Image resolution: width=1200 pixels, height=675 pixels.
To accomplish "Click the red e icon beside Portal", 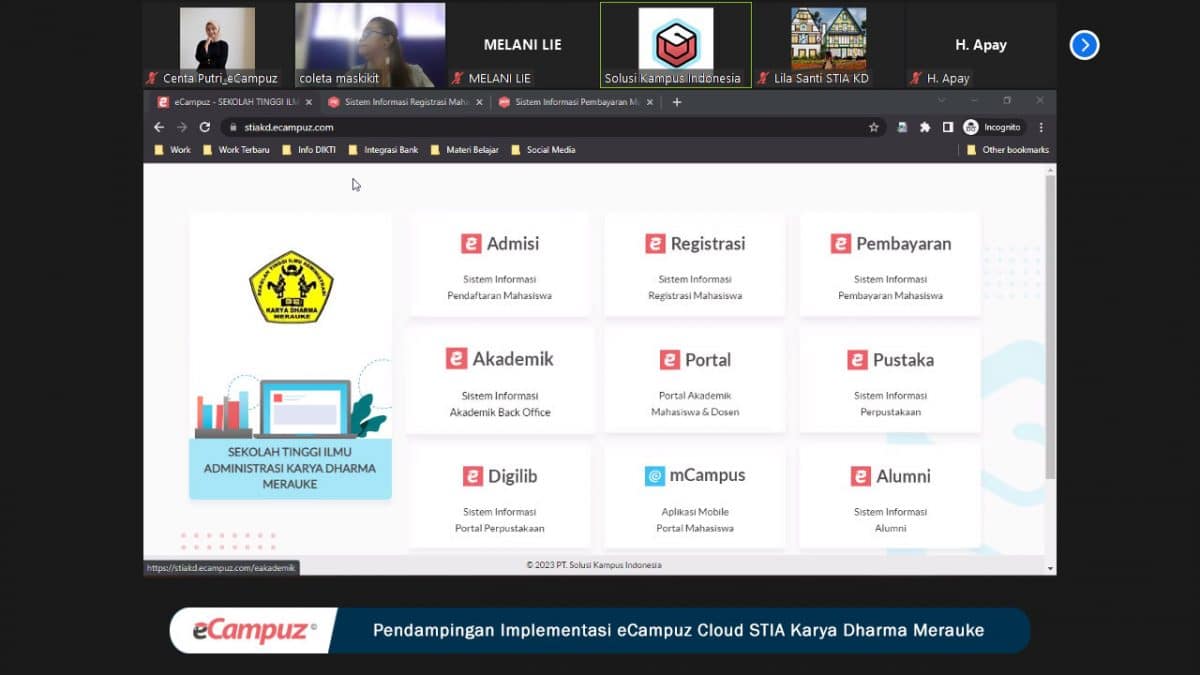I will (669, 359).
